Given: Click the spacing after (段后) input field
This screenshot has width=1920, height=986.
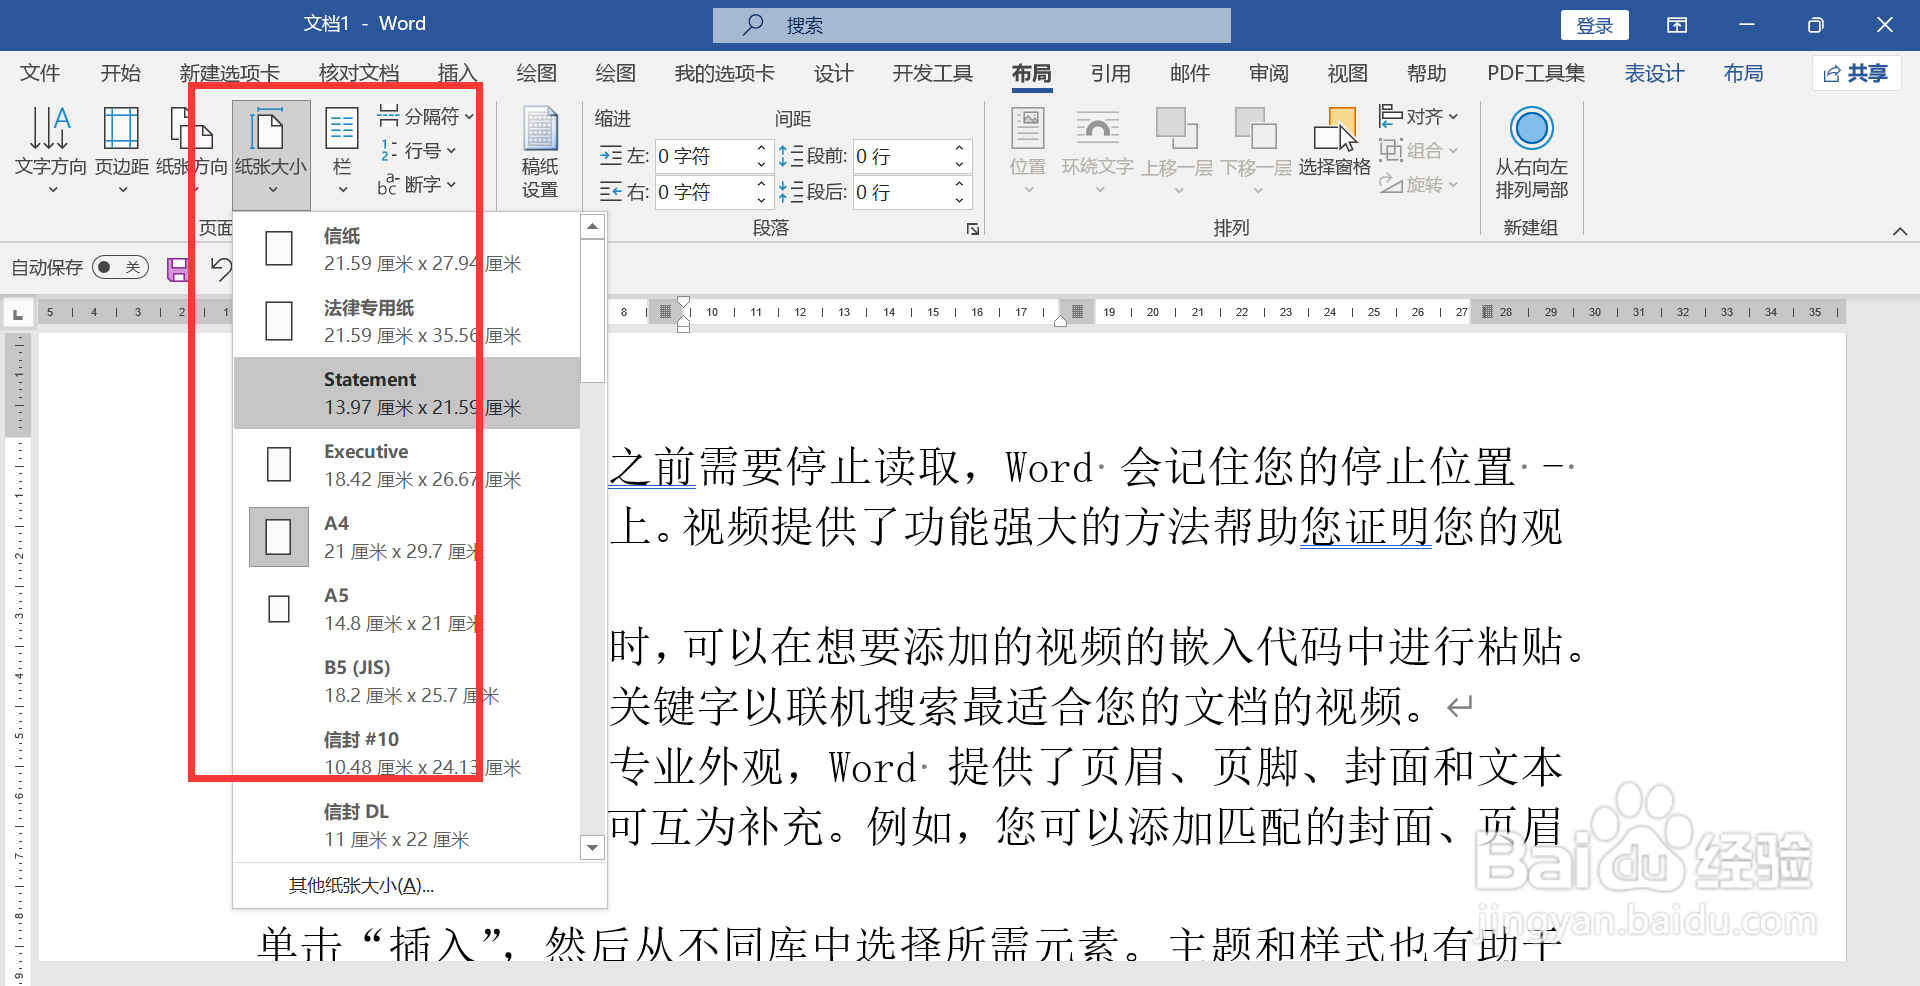Looking at the screenshot, I should click(x=900, y=192).
